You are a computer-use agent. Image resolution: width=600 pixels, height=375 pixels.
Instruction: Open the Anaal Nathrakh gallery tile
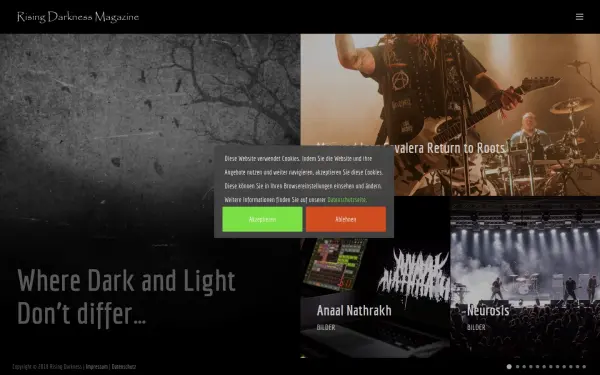tap(375, 277)
